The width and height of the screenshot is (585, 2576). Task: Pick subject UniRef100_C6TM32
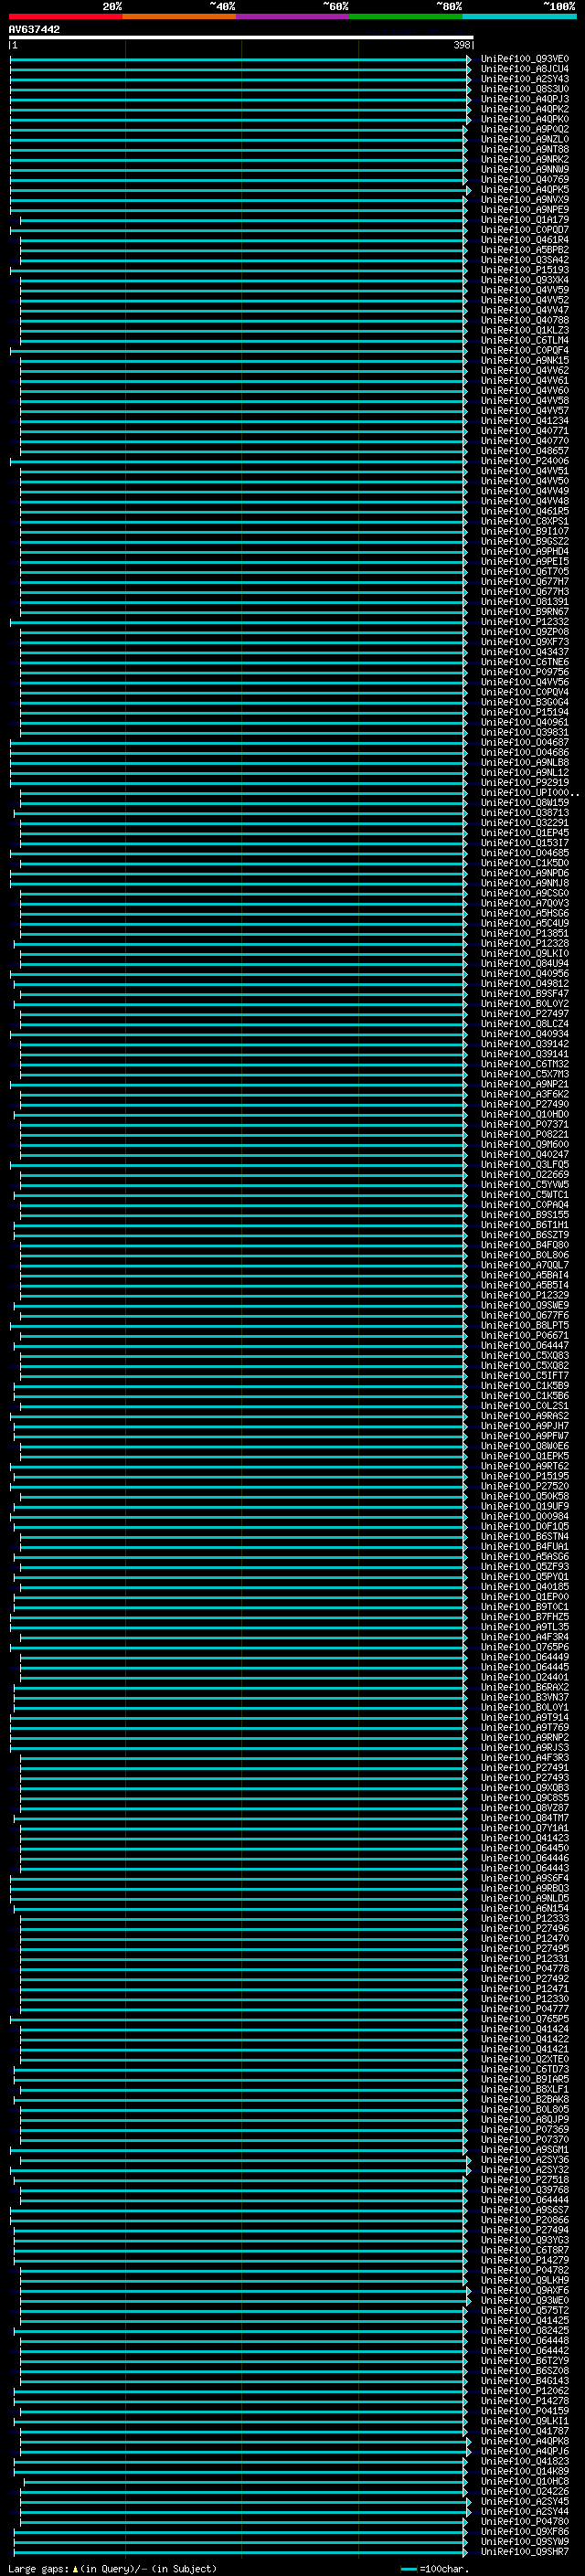click(x=524, y=1064)
